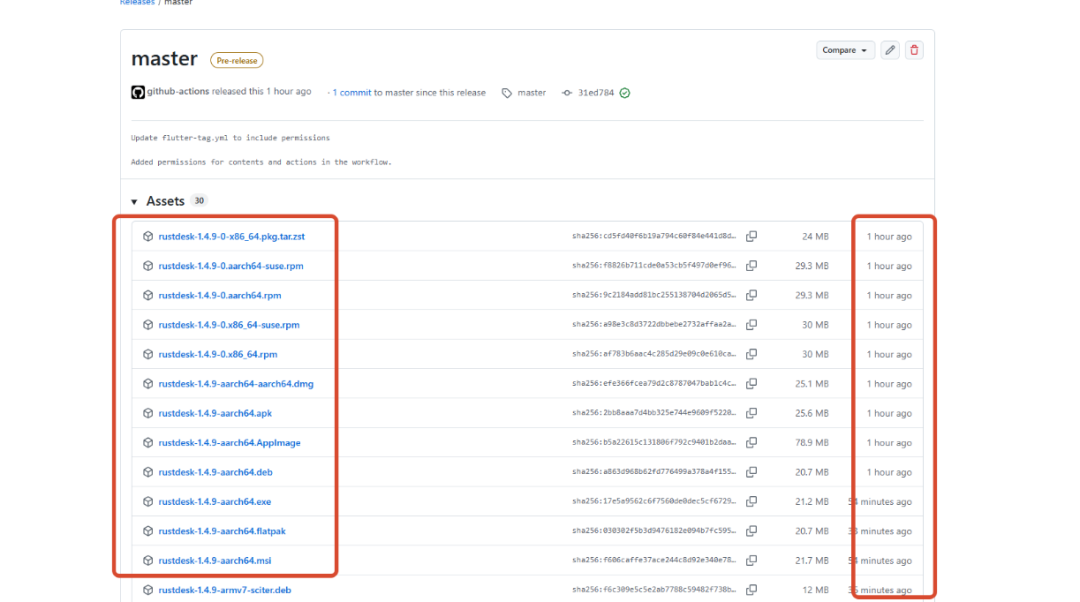The height and width of the screenshot is (602, 1080).
Task: Click the tag icon beside master
Action: click(507, 93)
